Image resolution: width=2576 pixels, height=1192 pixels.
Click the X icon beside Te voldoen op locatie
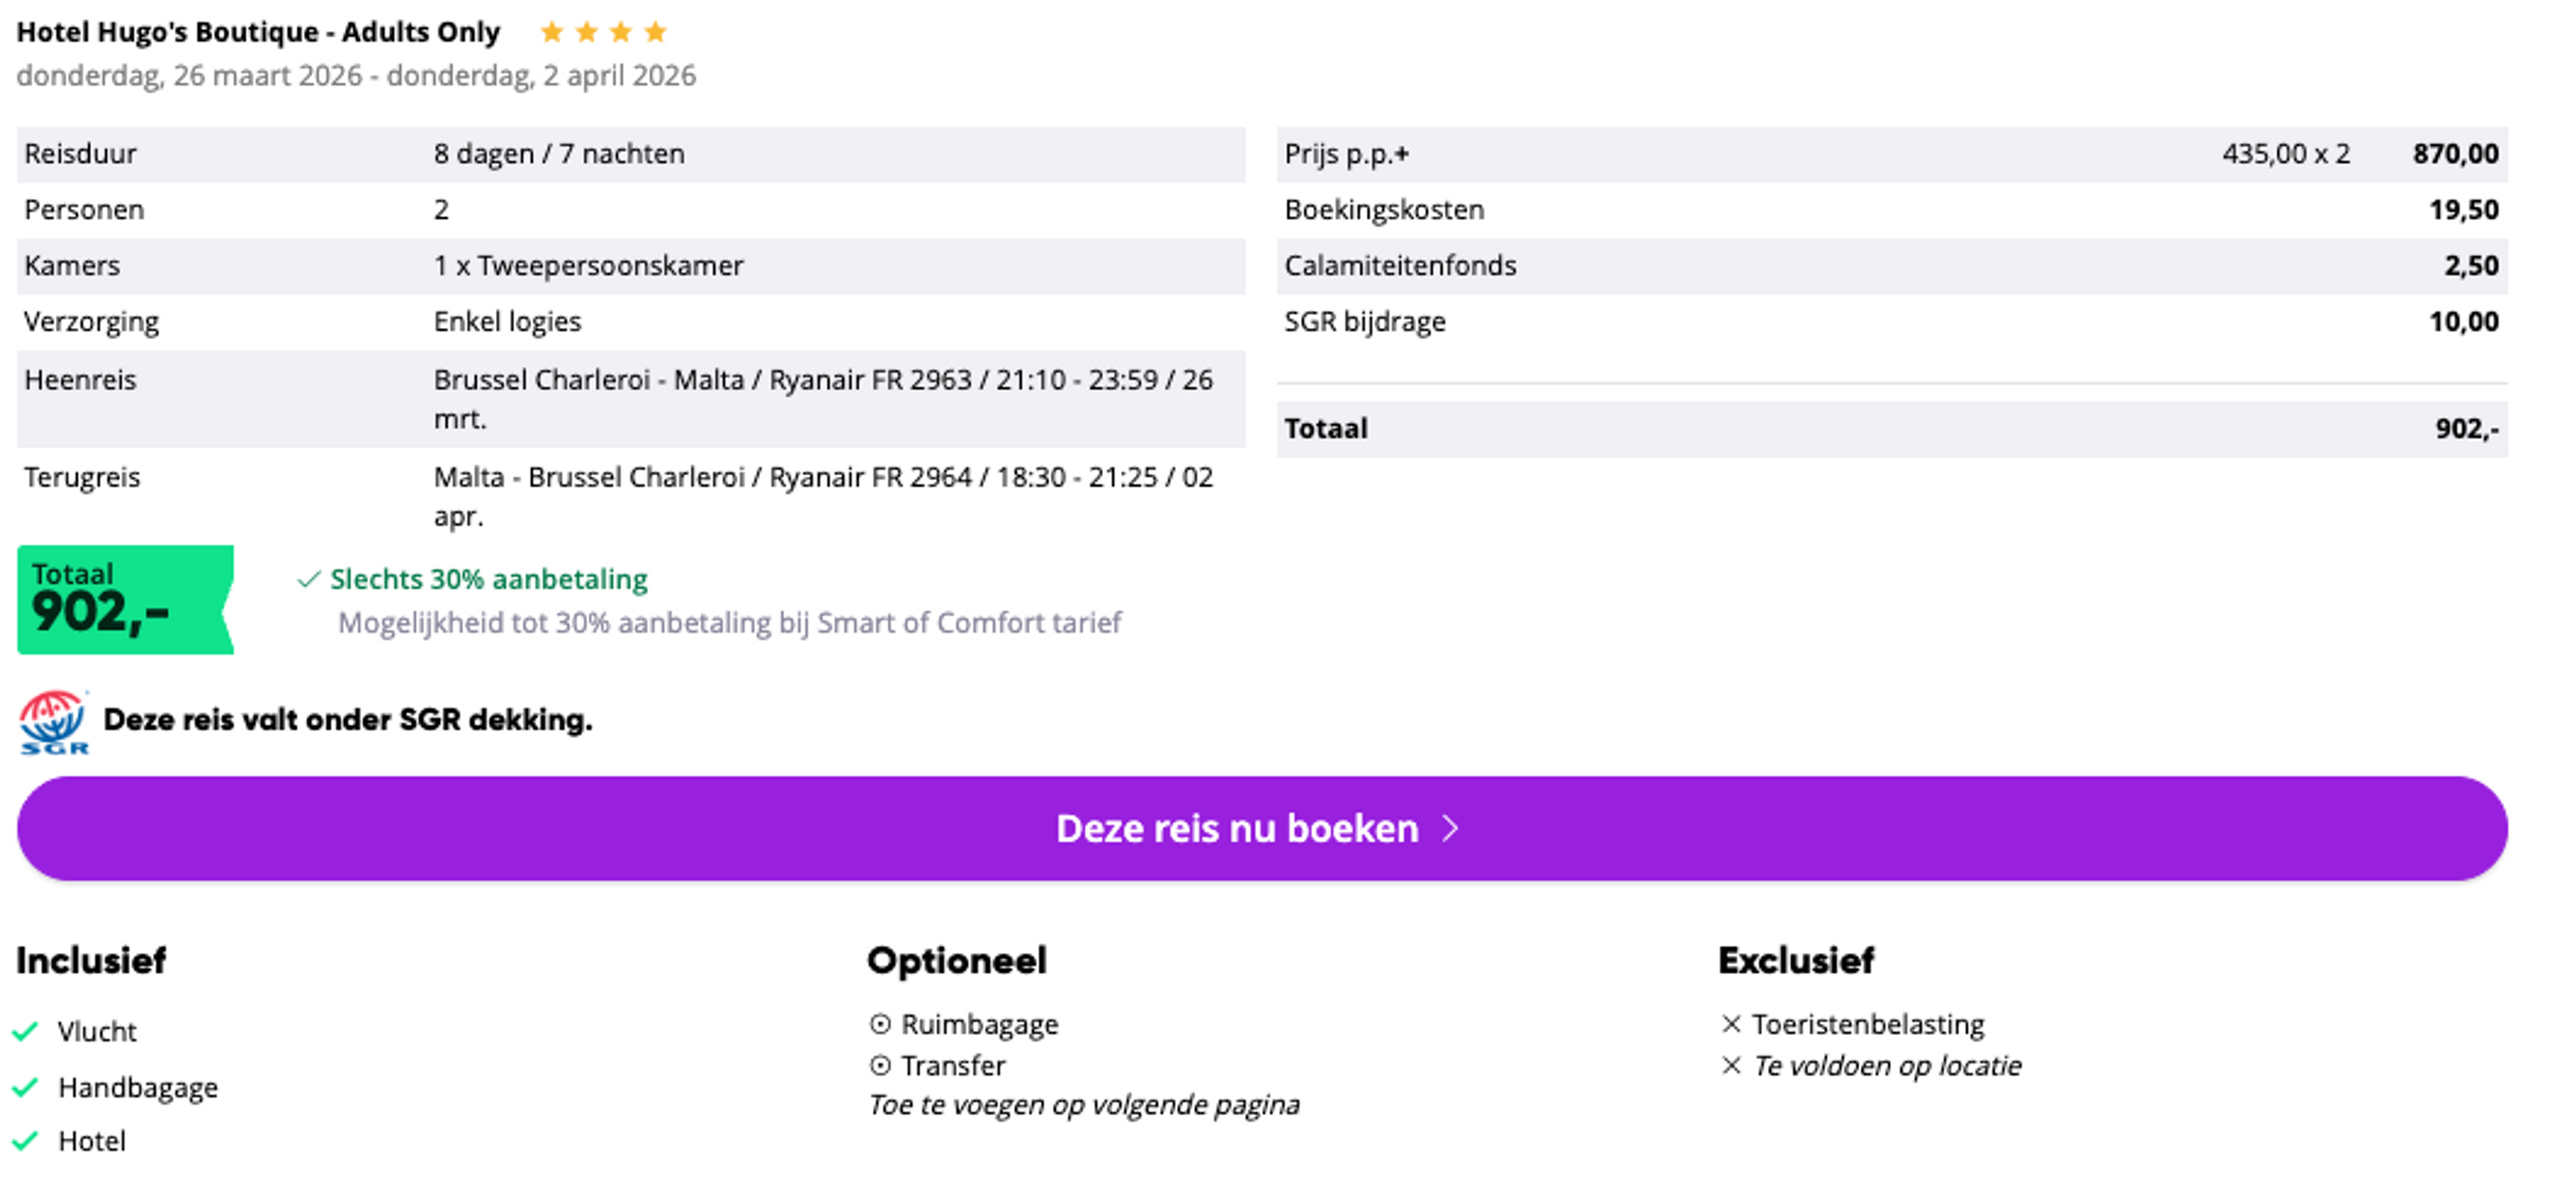point(1731,1066)
